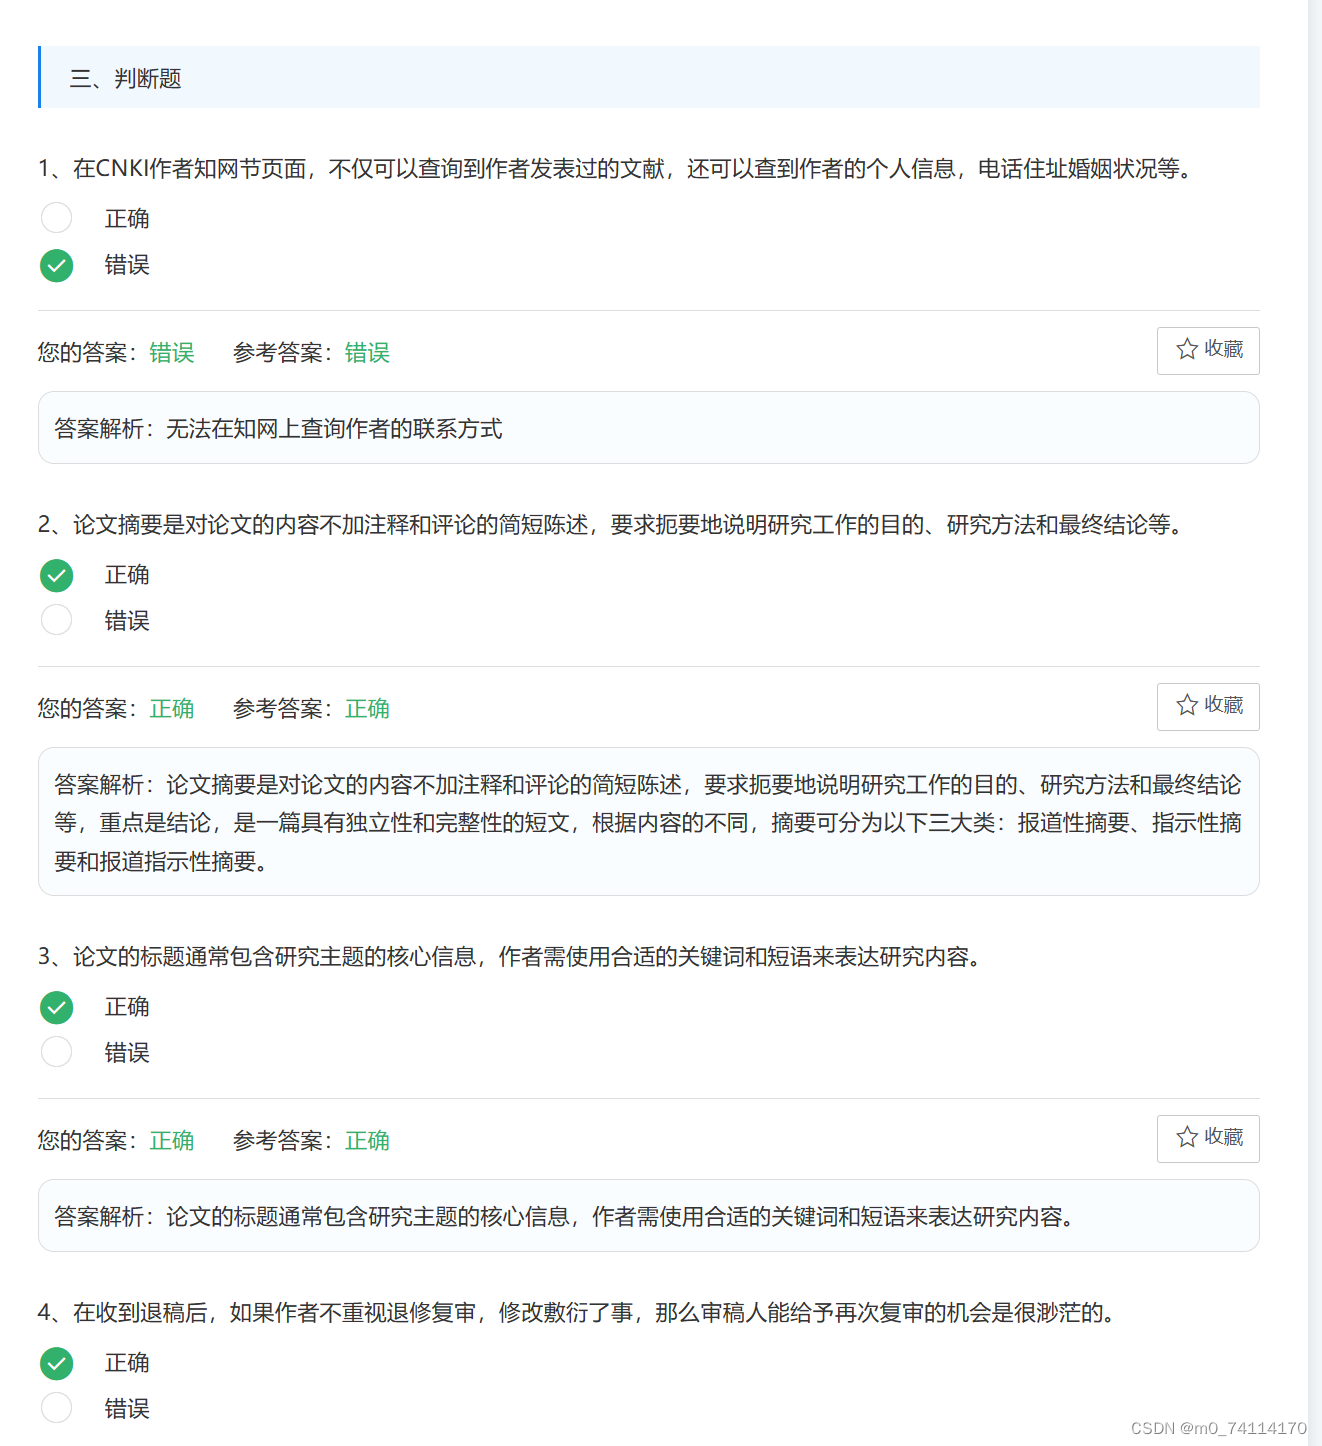The image size is (1322, 1446).
Task: Select 正确 for question 1 about CNKI
Action: (57, 218)
